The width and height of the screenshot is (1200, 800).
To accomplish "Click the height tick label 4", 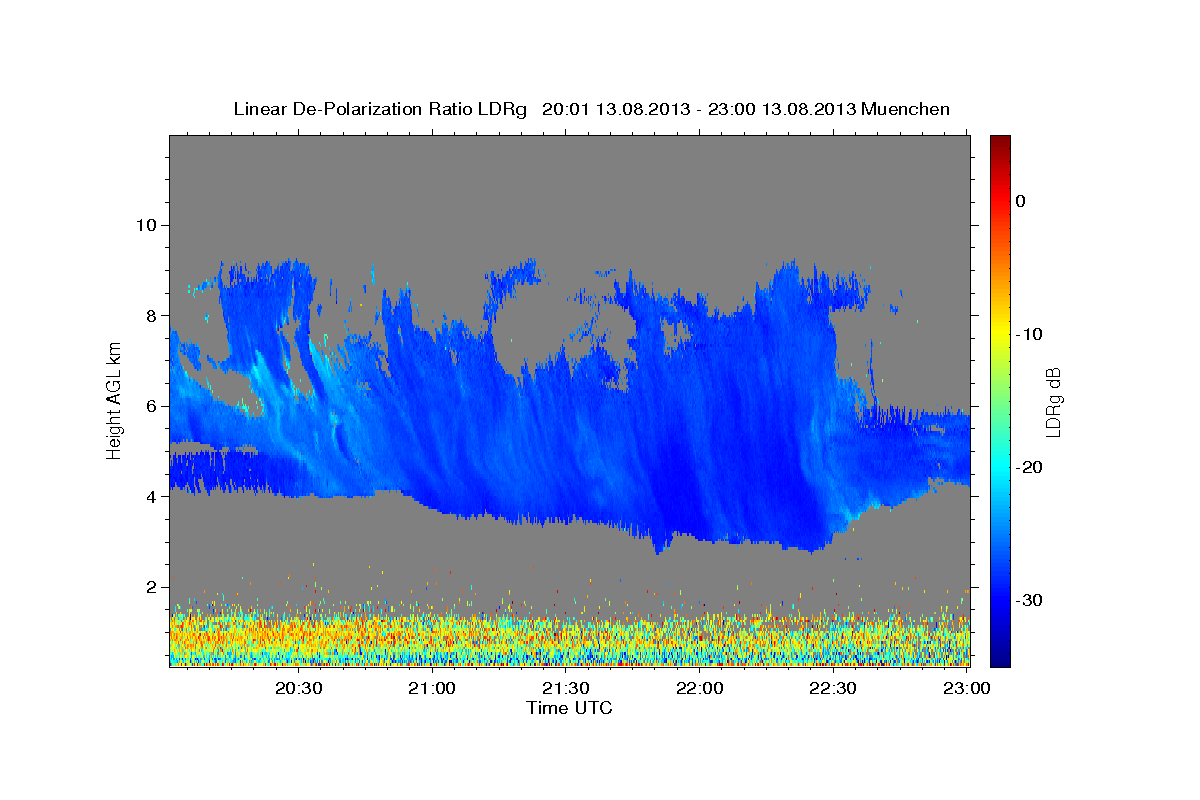I will pyautogui.click(x=150, y=497).
